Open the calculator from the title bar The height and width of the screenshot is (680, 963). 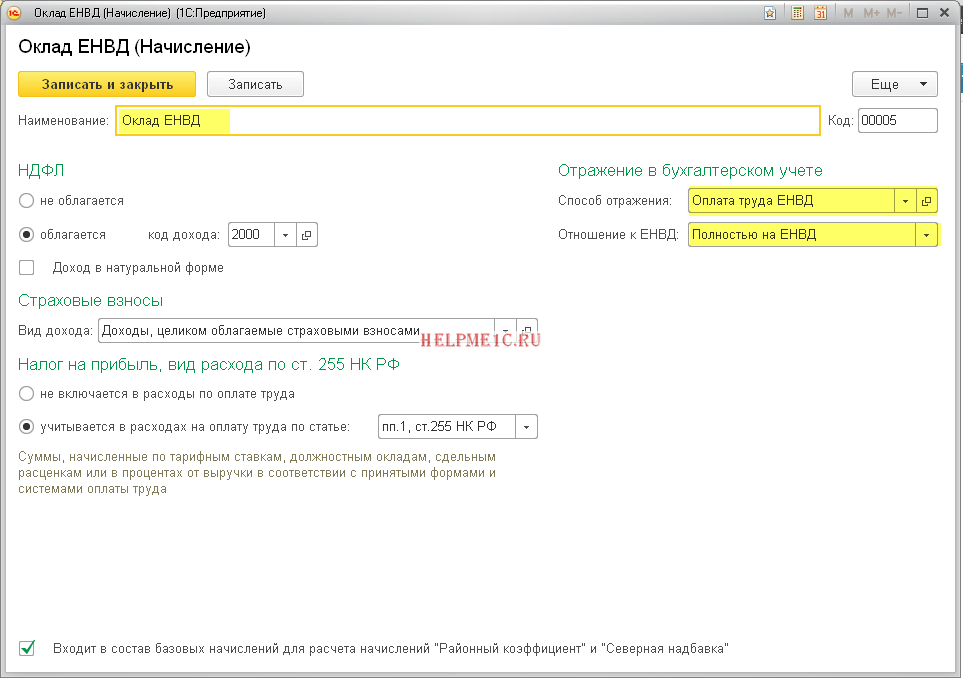(797, 13)
